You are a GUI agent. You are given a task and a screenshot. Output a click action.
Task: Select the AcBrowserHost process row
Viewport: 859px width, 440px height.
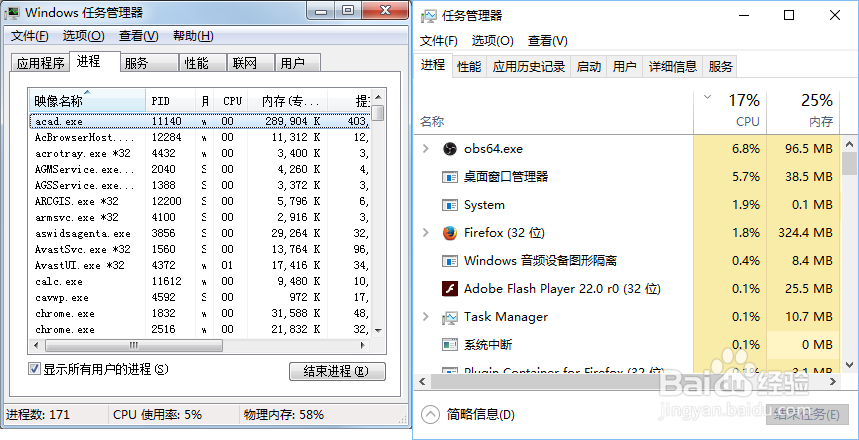(199, 137)
